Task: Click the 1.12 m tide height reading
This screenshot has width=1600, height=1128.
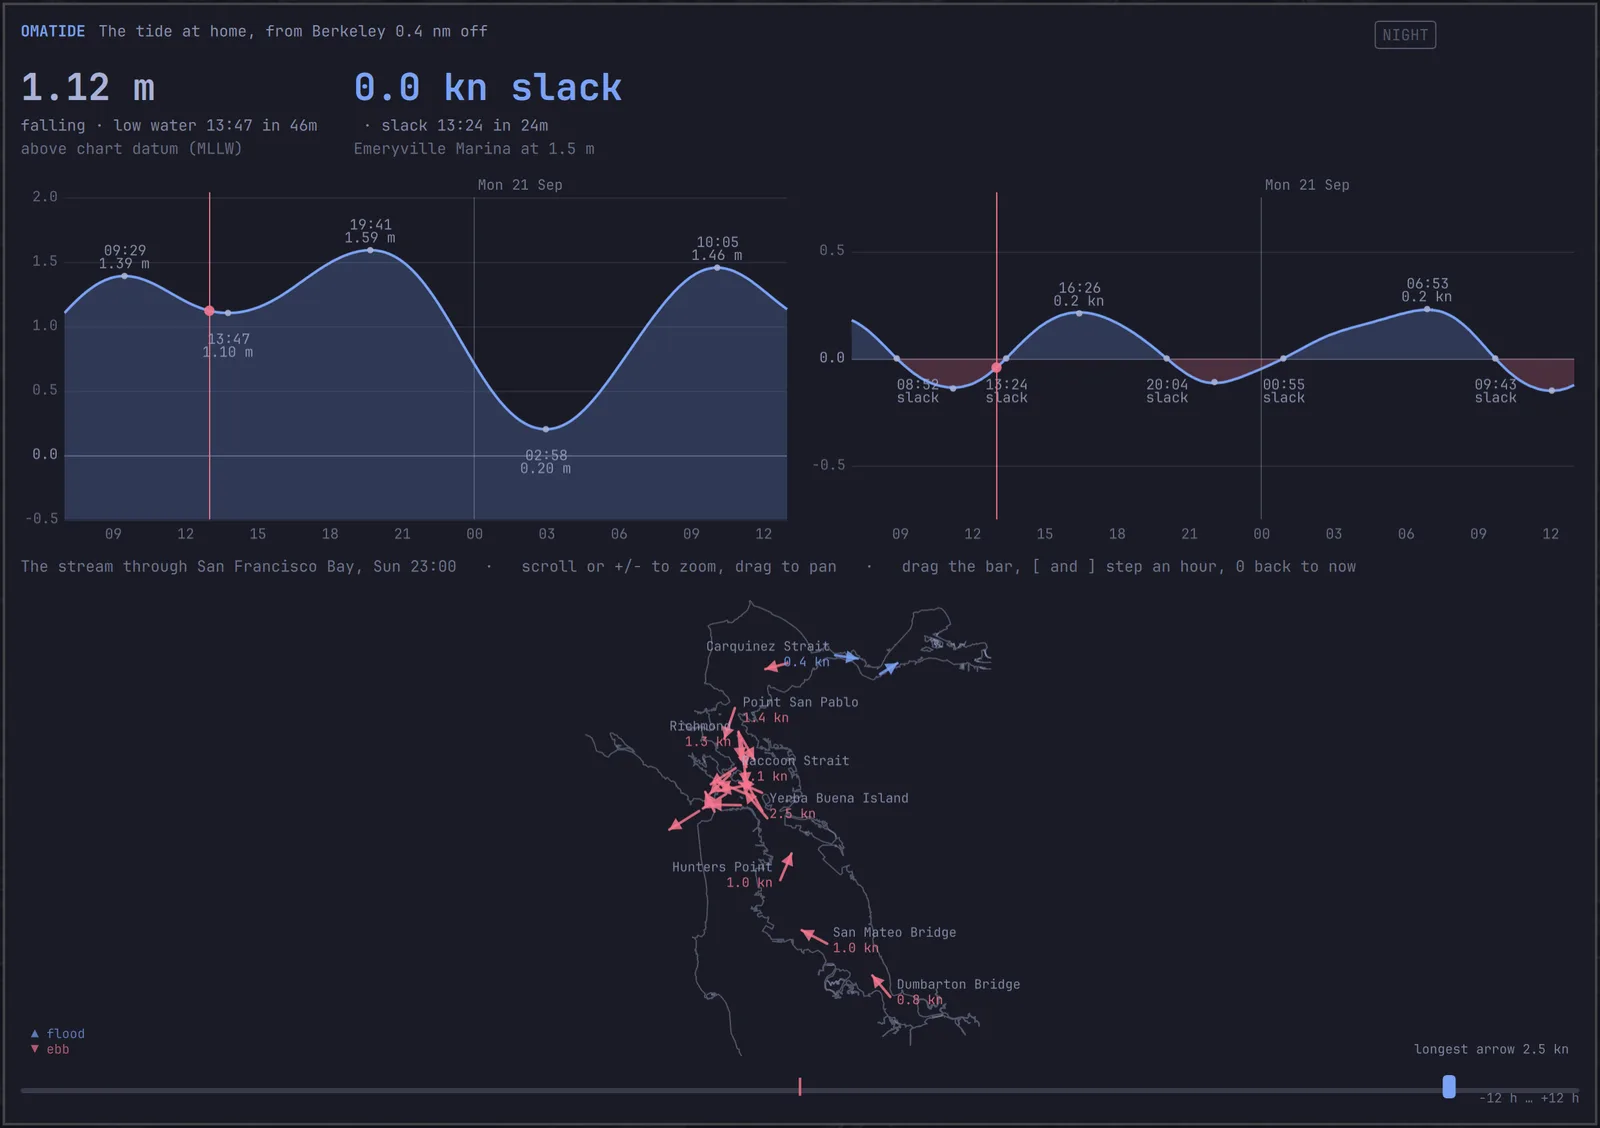Action: (x=88, y=88)
